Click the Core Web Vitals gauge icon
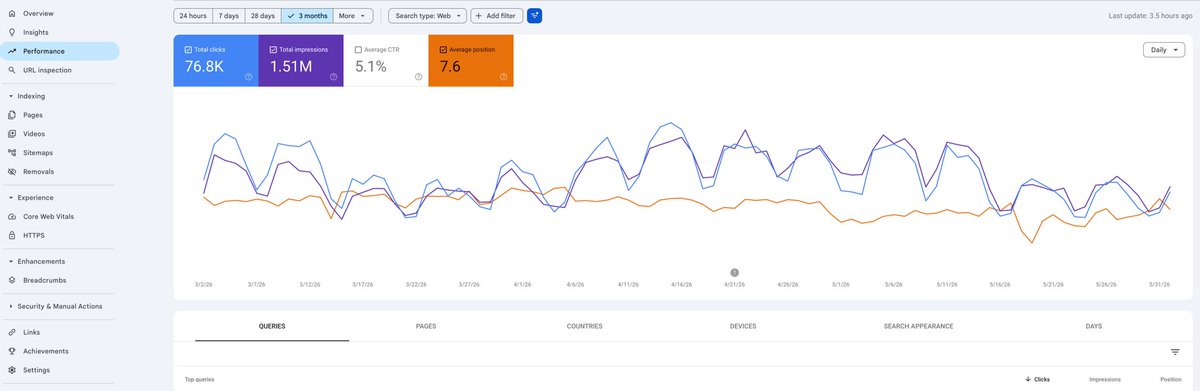 point(11,216)
